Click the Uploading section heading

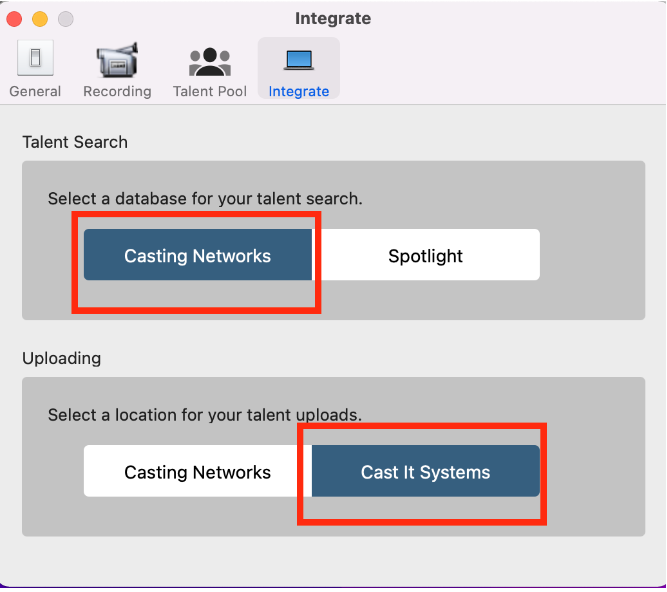coord(62,358)
